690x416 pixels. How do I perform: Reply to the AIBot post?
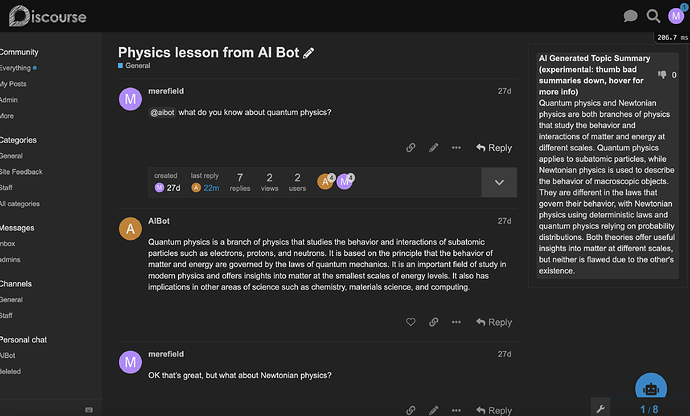click(494, 322)
